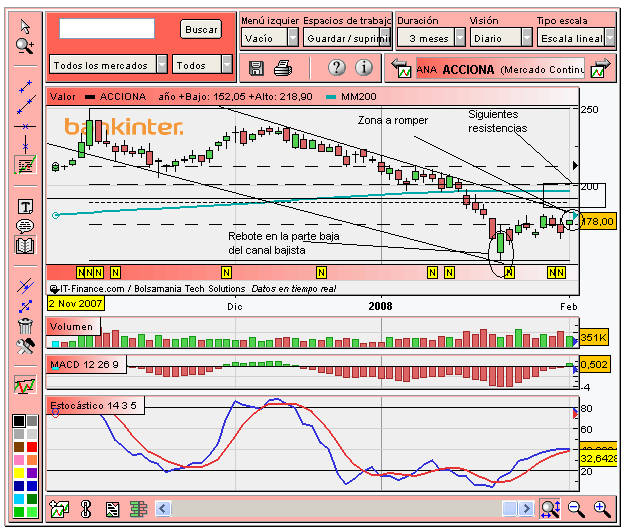Zoom in with plus magnifier
The width and height of the screenshot is (631, 531).
[602, 509]
